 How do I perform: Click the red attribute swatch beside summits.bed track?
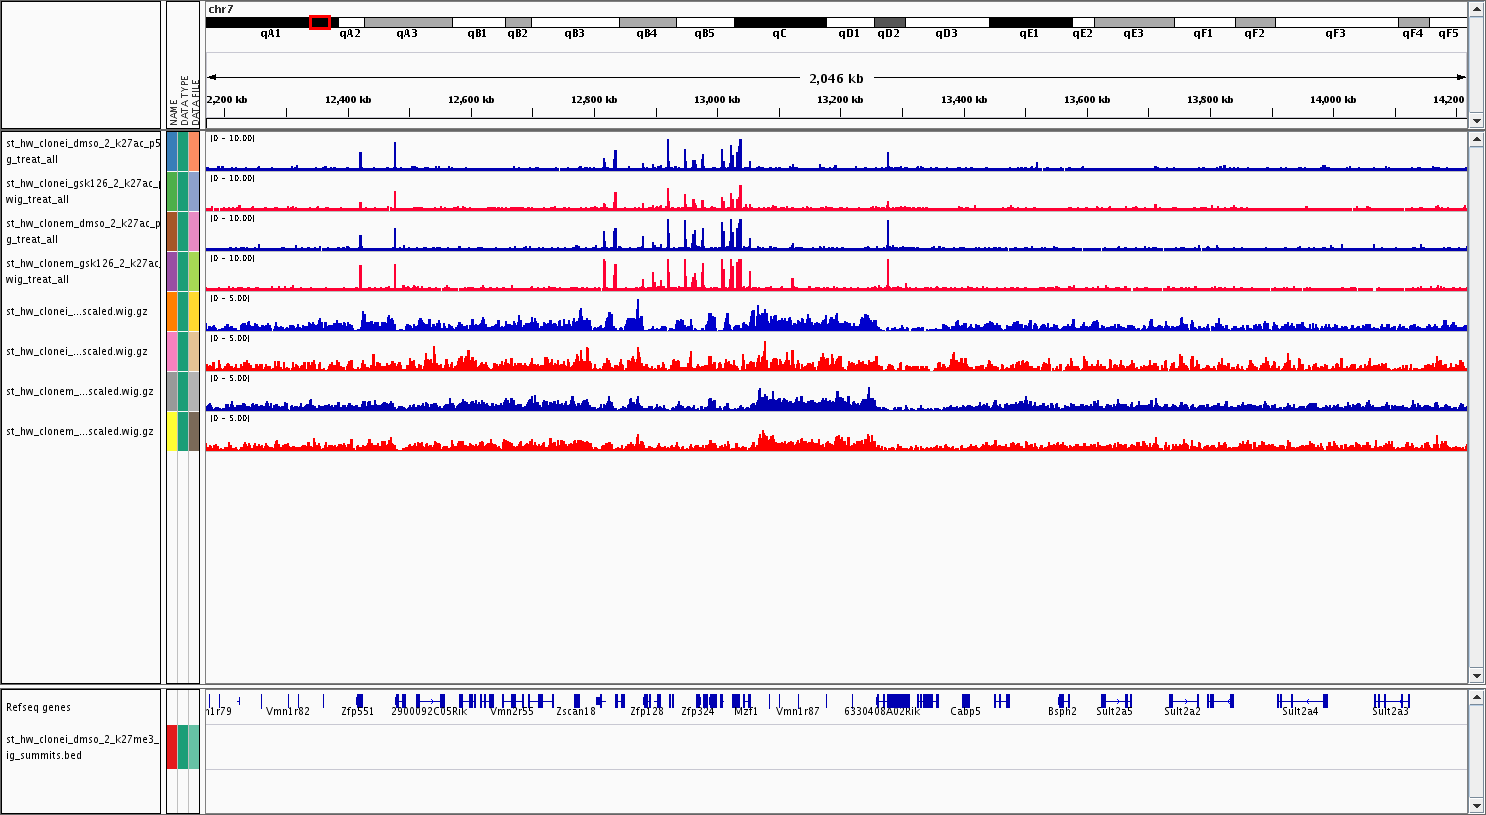click(x=172, y=747)
